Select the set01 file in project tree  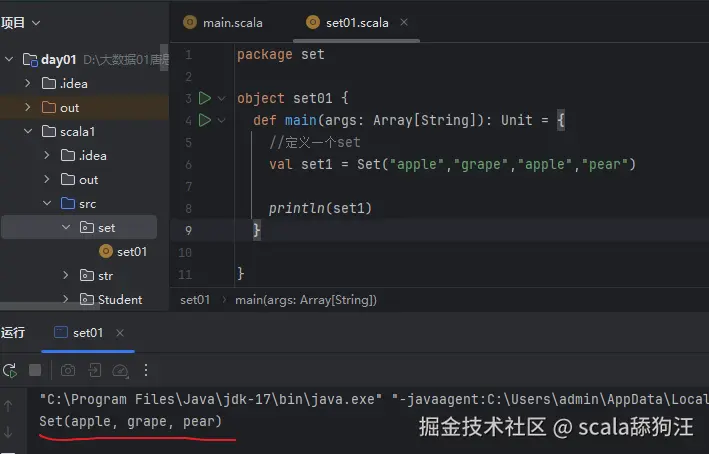tap(132, 251)
